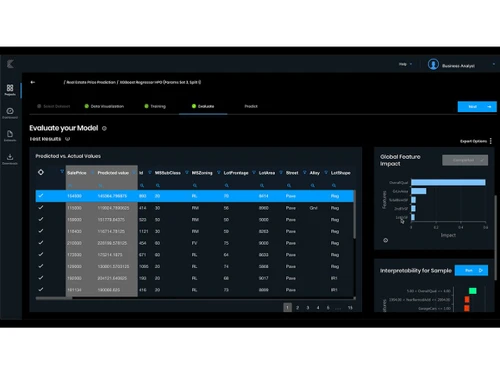Collapse the Test Results section chevron
This screenshot has height=375, width=500.
pyautogui.click(x=67, y=139)
